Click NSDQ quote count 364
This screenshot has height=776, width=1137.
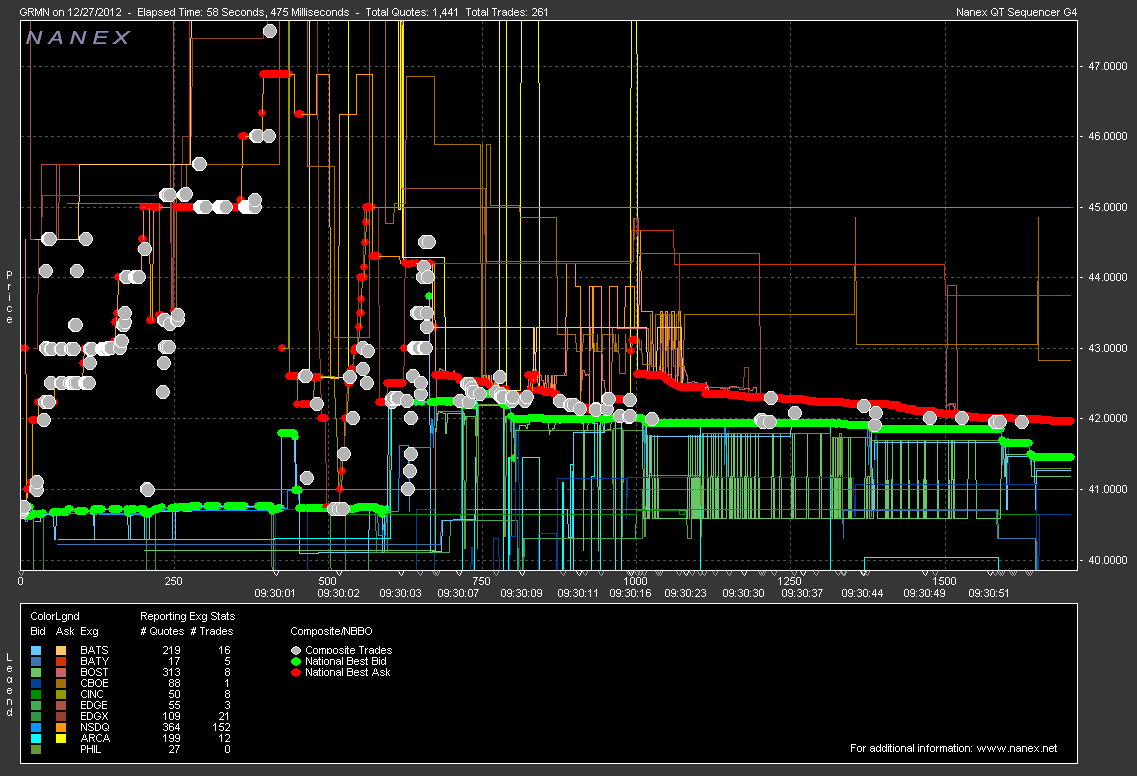click(x=171, y=727)
